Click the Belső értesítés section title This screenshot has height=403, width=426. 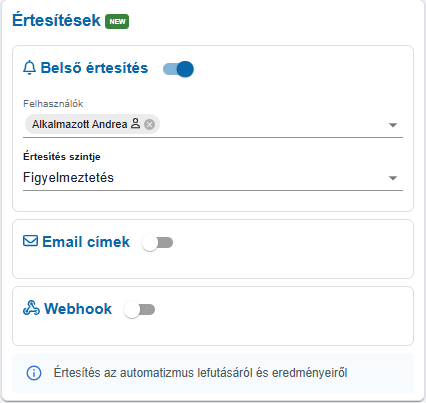pos(94,68)
